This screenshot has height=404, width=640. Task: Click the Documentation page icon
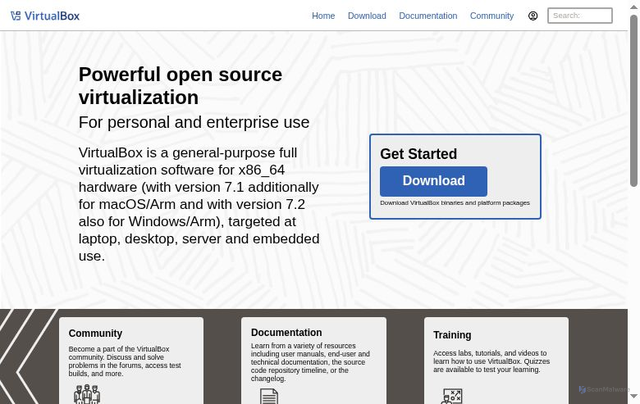point(269,396)
